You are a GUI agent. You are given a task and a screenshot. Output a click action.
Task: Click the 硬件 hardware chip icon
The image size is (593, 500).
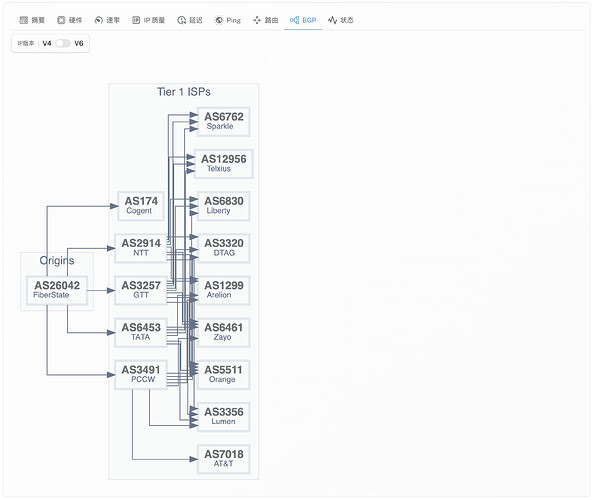(x=61, y=20)
